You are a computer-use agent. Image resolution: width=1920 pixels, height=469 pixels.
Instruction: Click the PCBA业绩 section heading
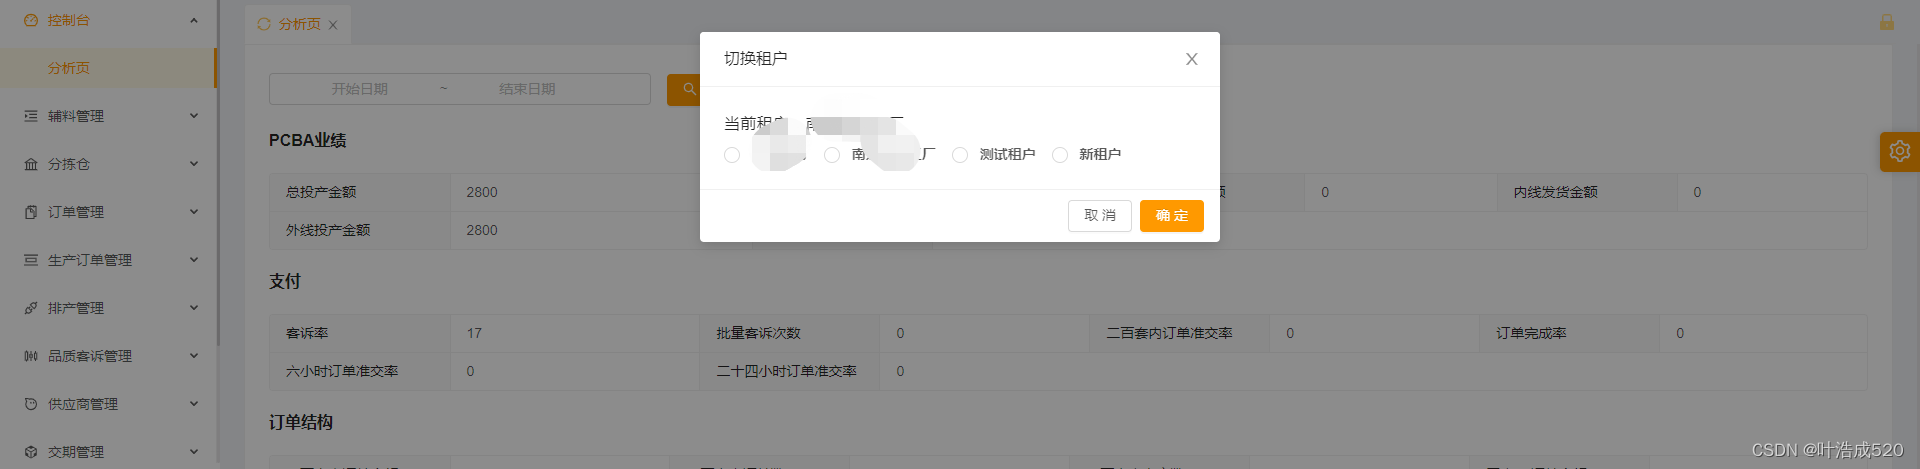[308, 141]
